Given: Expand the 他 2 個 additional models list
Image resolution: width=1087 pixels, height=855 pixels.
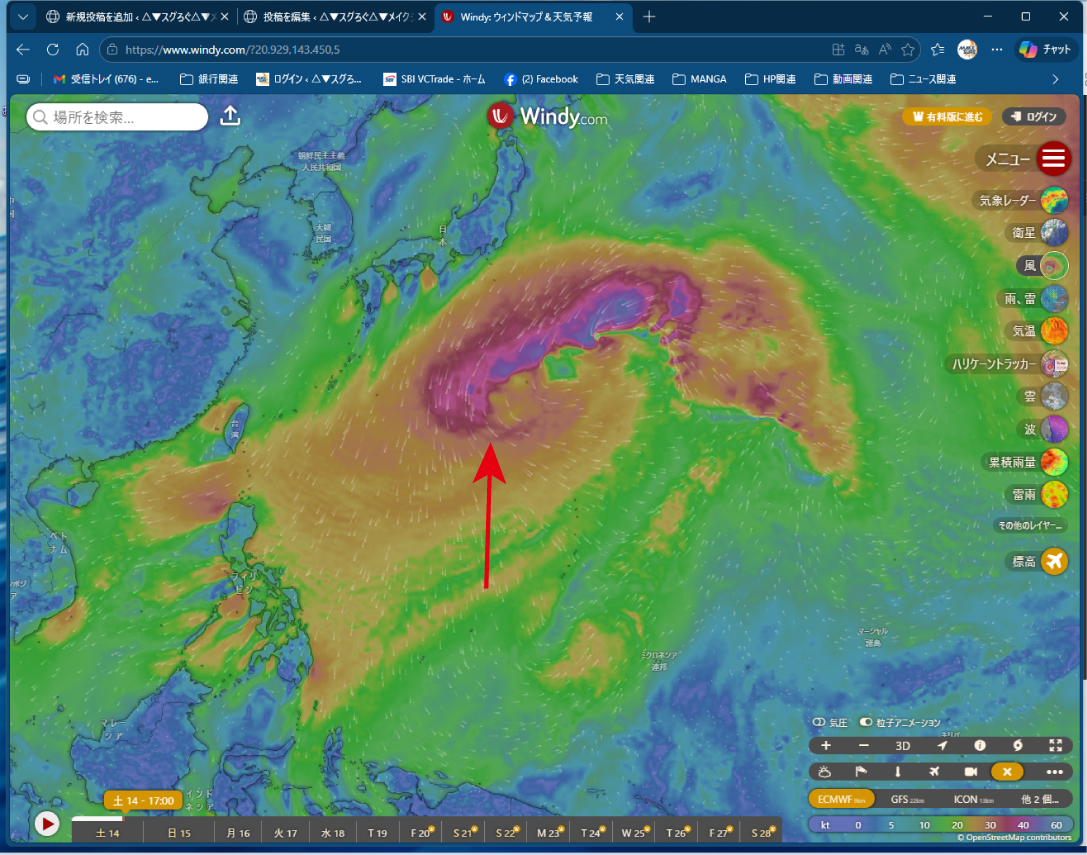Looking at the screenshot, I should point(1038,799).
